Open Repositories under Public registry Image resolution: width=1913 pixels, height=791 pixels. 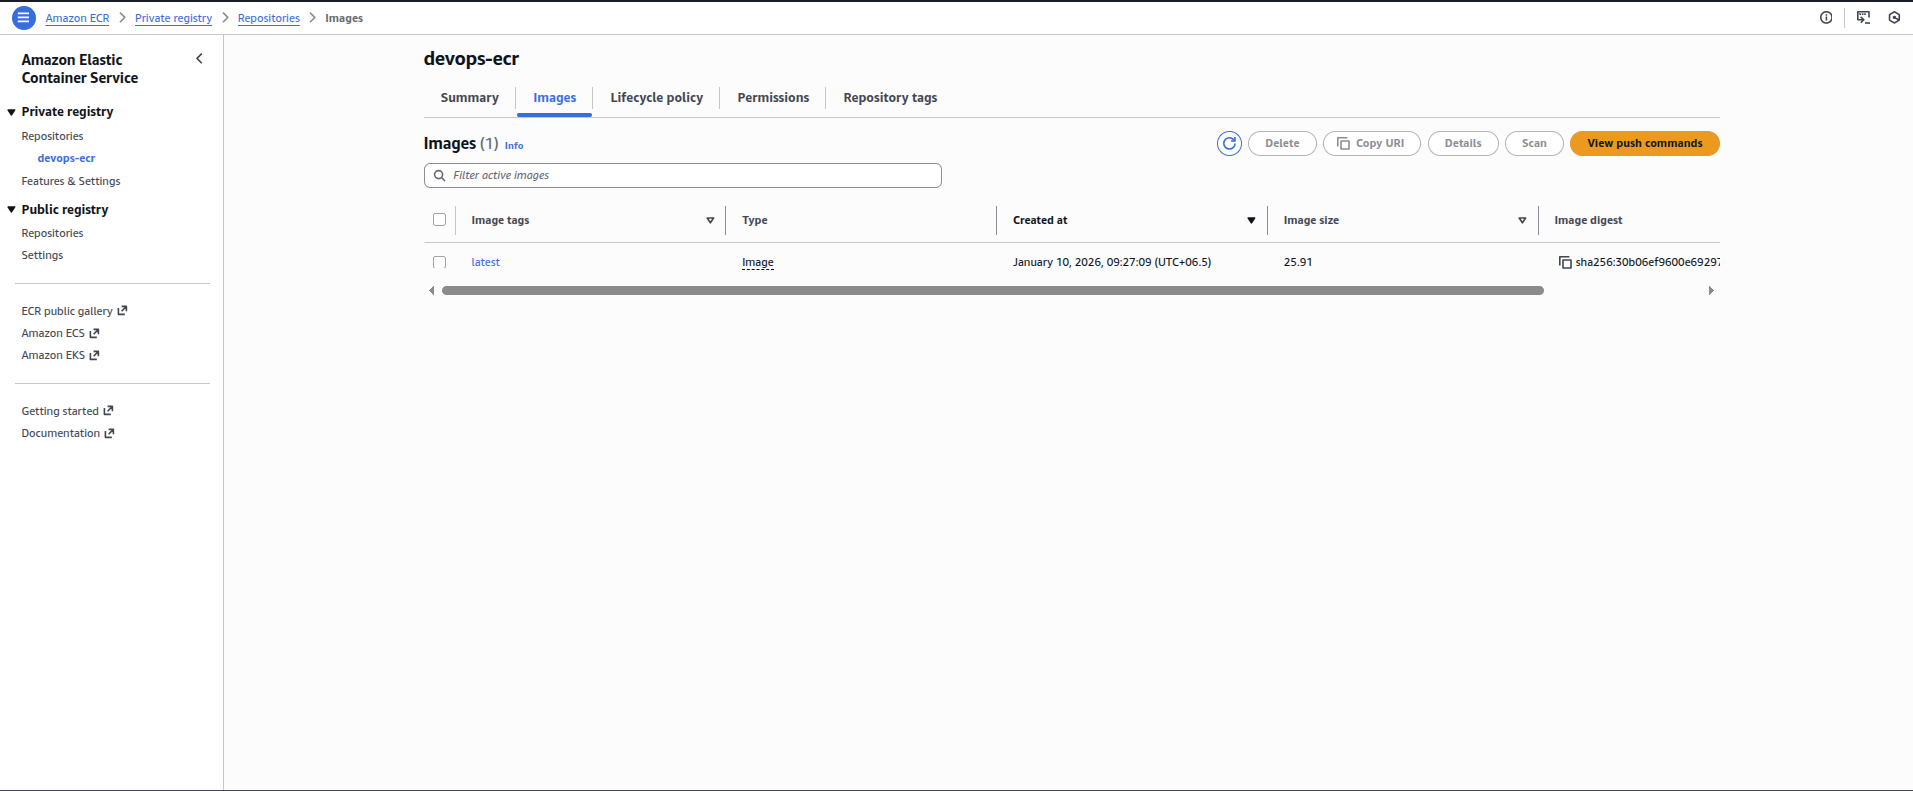pyautogui.click(x=52, y=233)
